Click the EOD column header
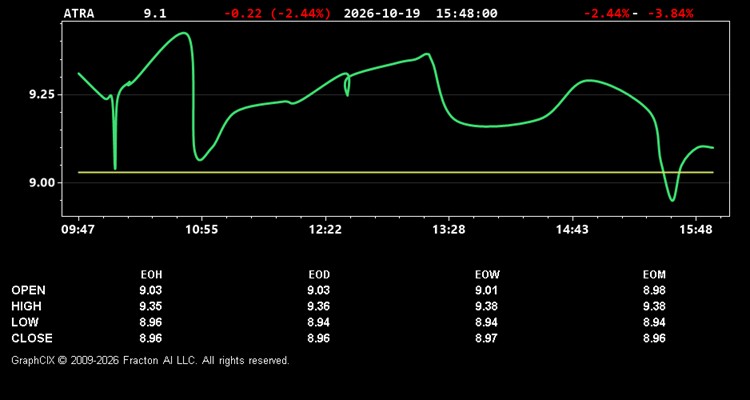Image resolution: width=750 pixels, height=400 pixels. (x=319, y=275)
